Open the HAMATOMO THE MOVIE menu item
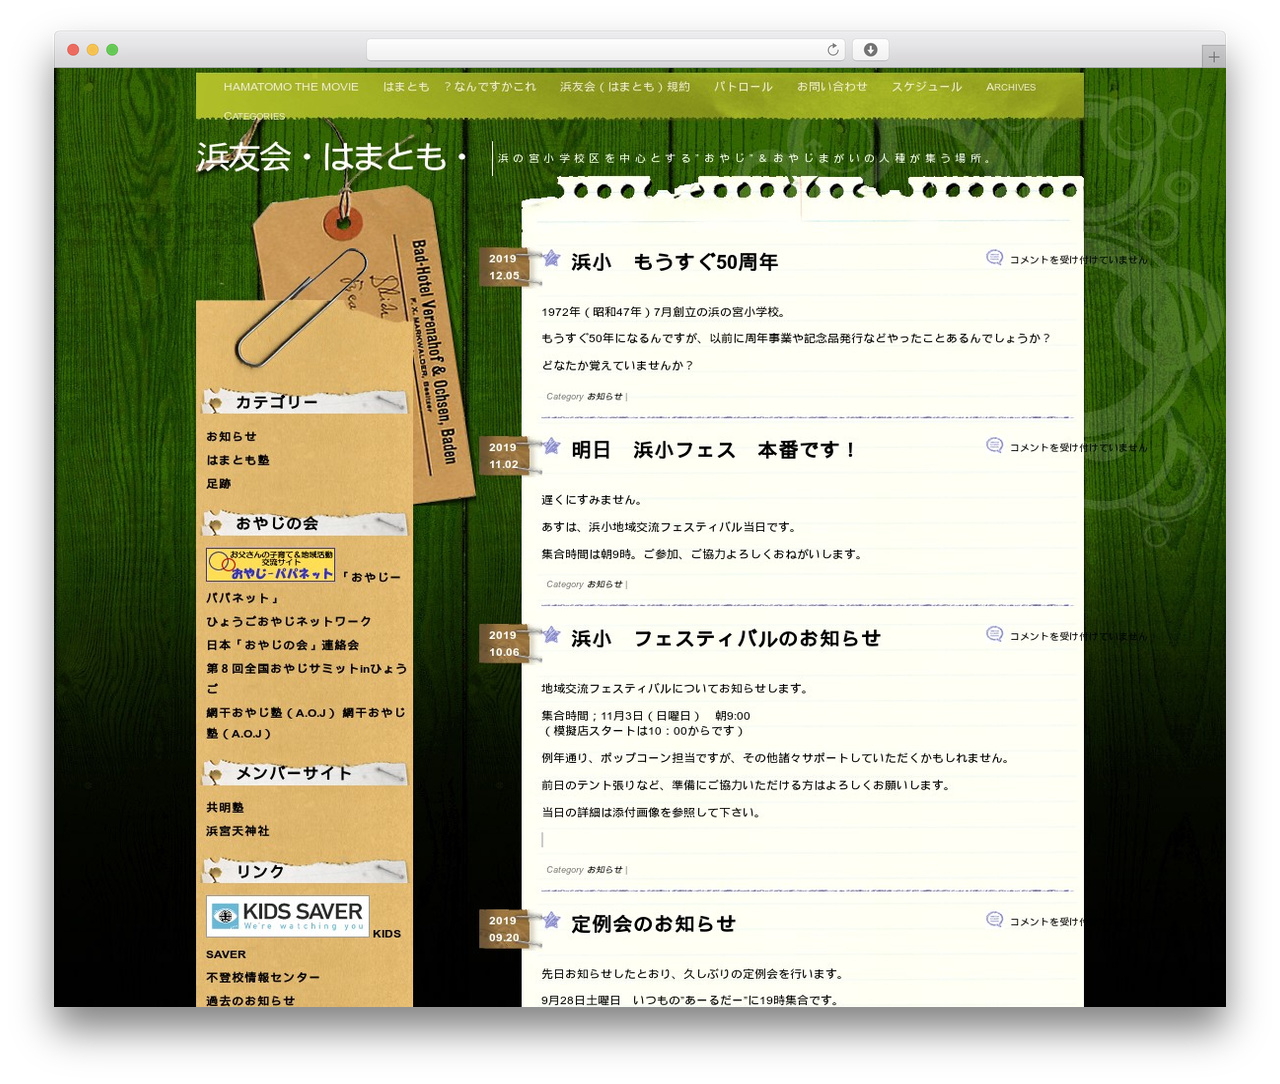 [291, 87]
